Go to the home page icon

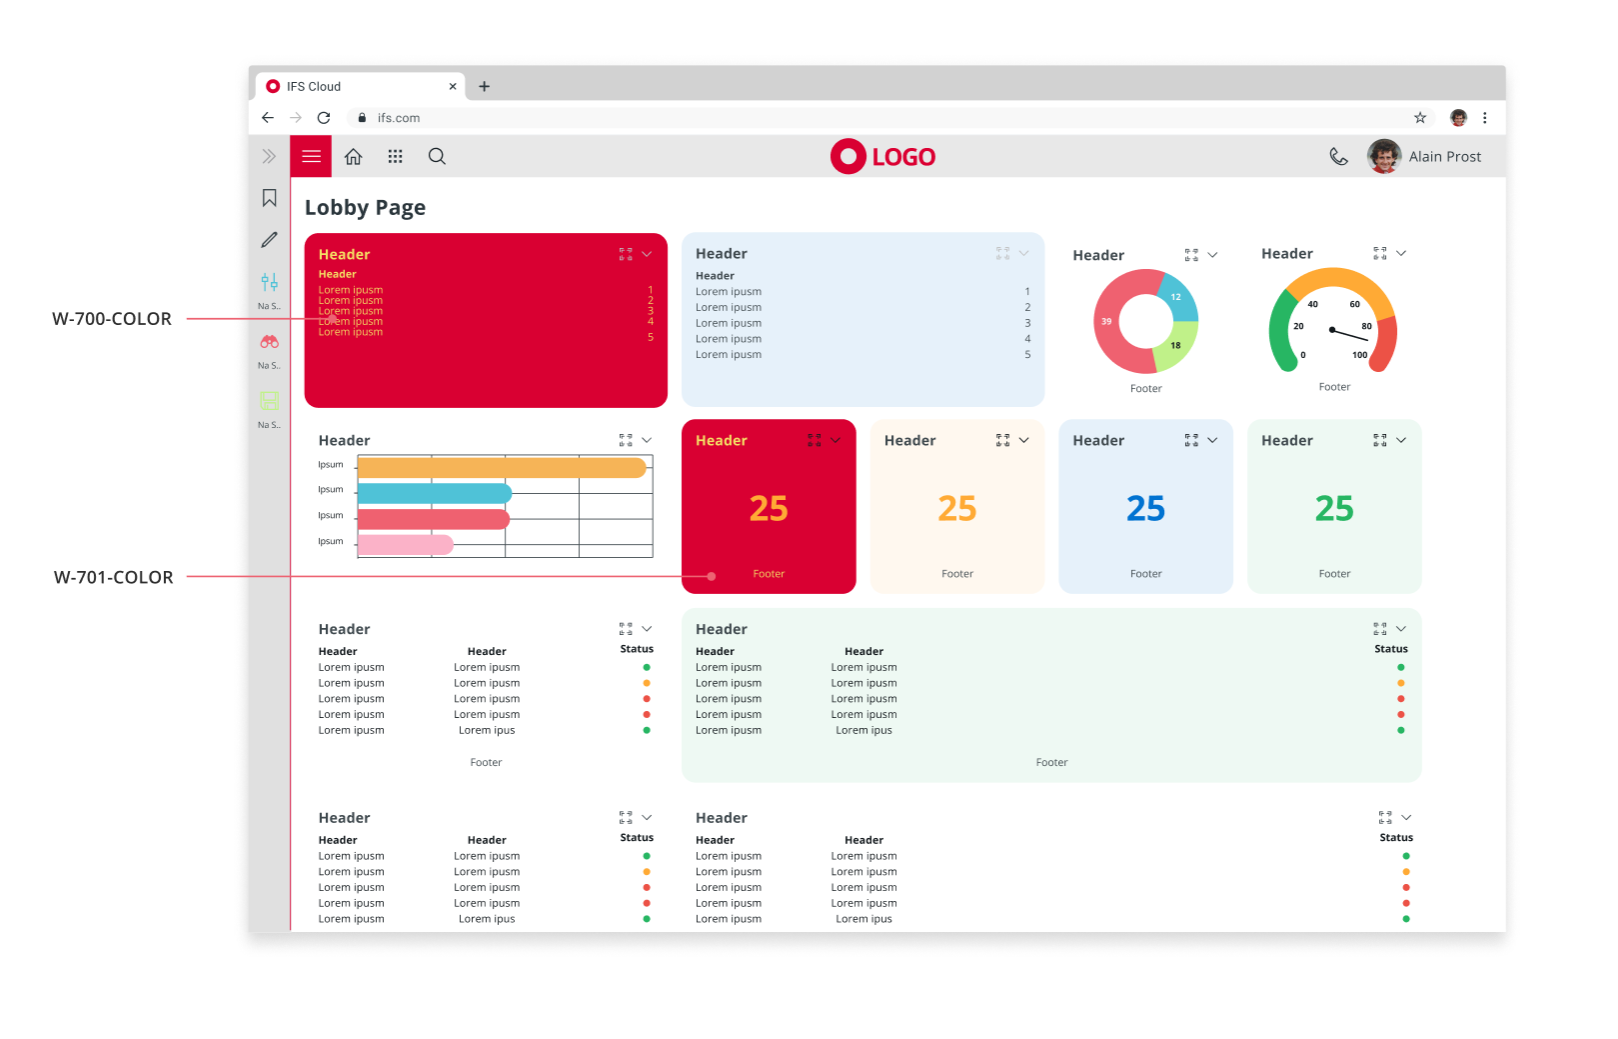tap(353, 157)
